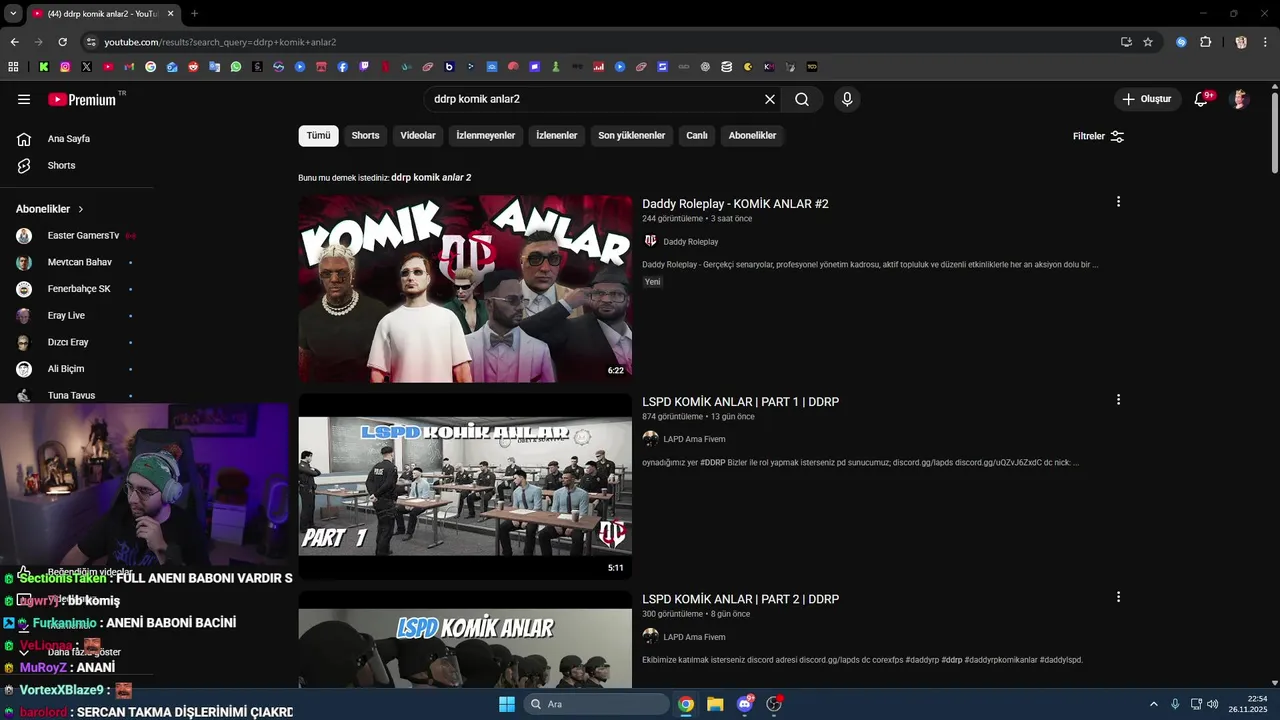Select the Videolar filter chip

click(x=418, y=136)
